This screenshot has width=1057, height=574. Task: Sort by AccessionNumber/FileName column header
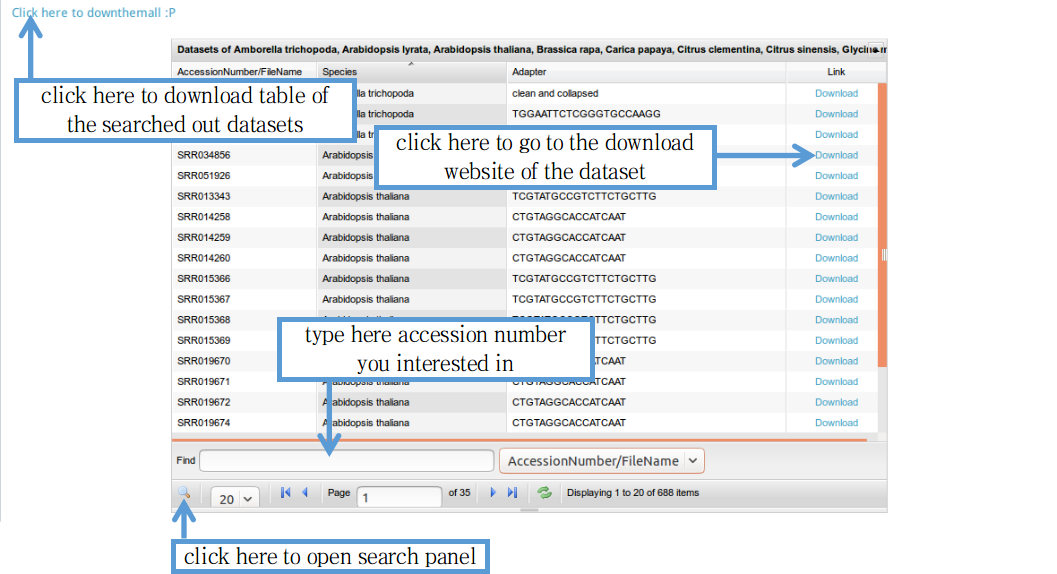coord(244,72)
